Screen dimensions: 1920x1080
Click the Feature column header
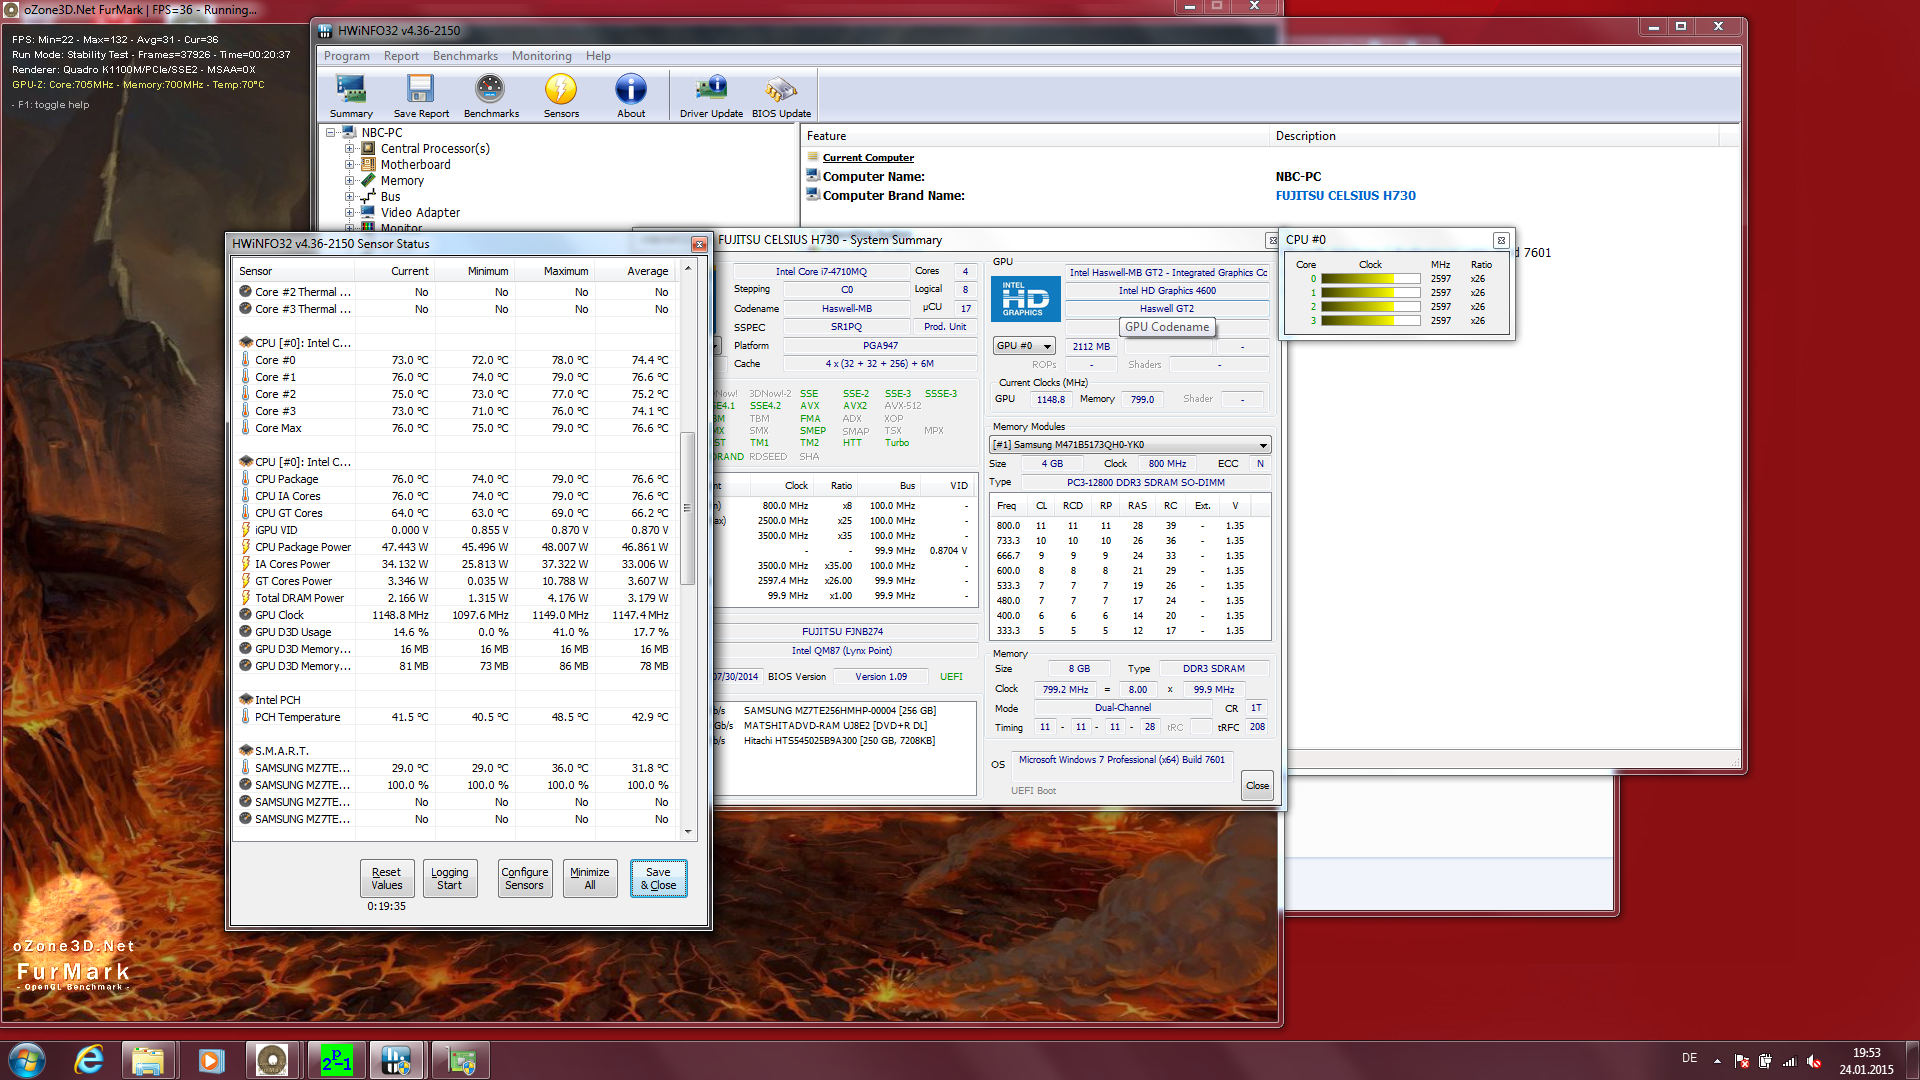1035,136
